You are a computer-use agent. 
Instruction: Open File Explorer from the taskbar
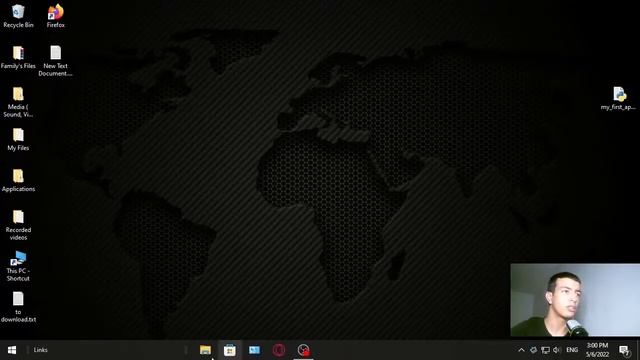[x=205, y=350]
